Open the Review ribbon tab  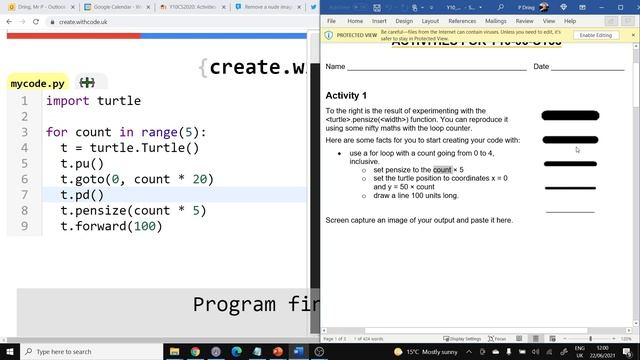[524, 21]
